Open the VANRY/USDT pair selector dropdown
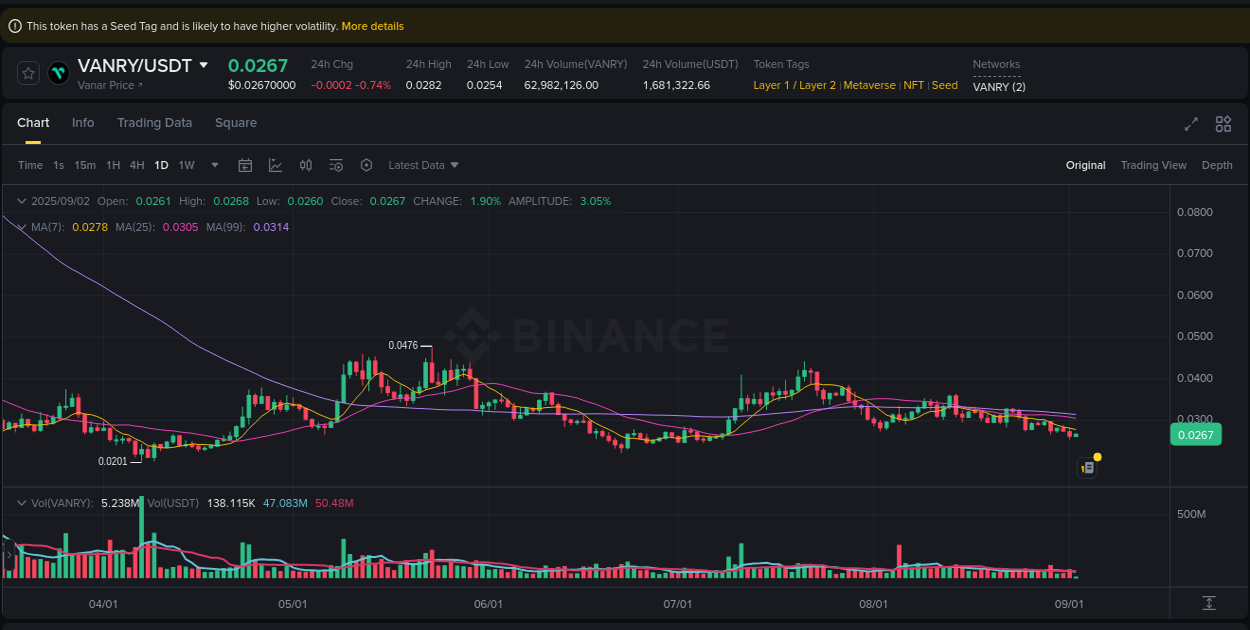1250x630 pixels. point(205,65)
